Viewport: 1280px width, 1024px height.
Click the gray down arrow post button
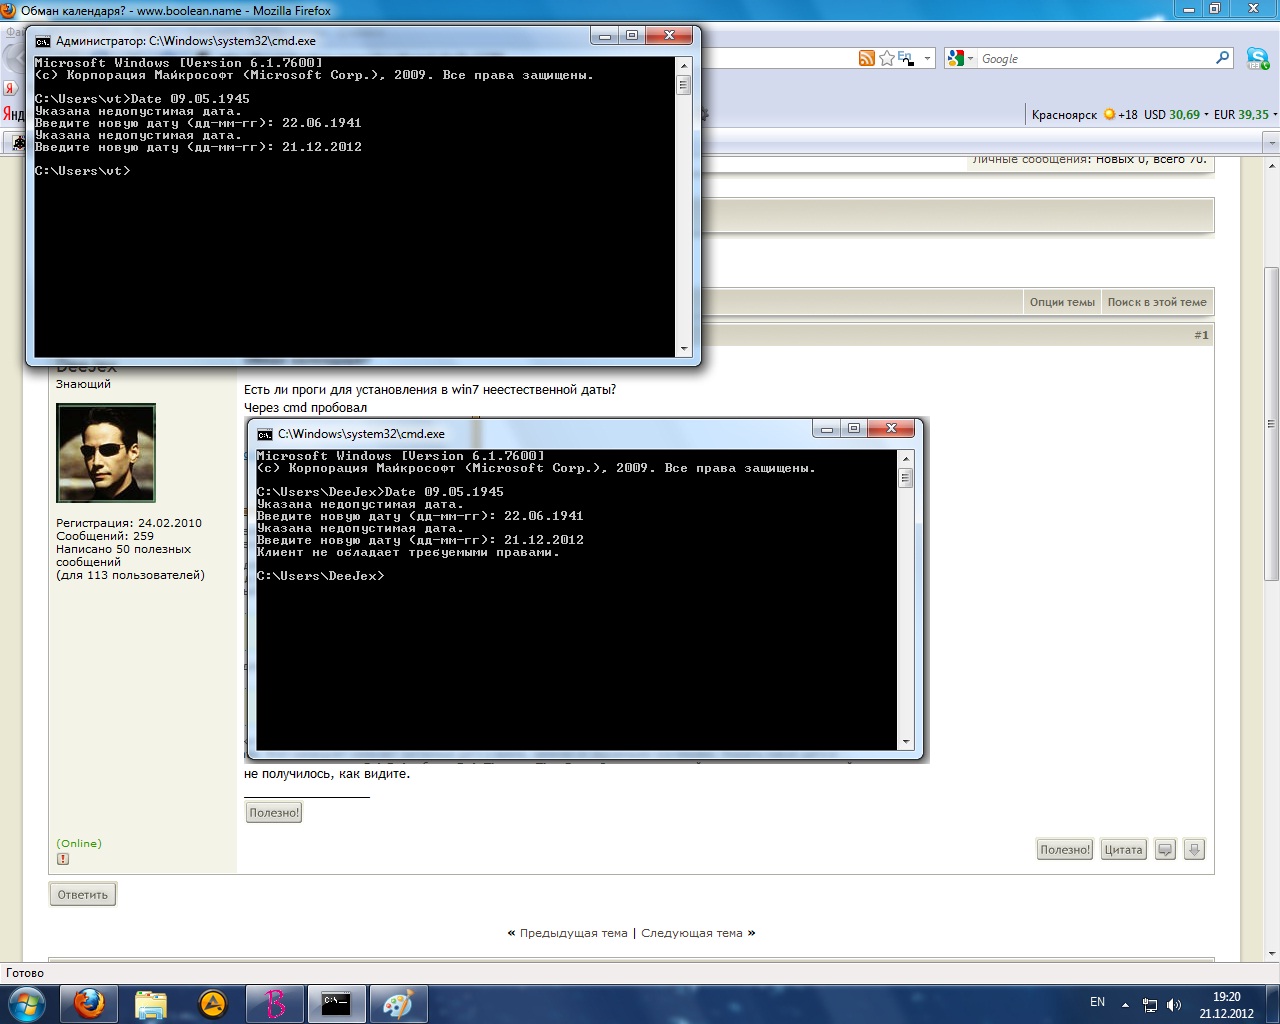[1194, 850]
